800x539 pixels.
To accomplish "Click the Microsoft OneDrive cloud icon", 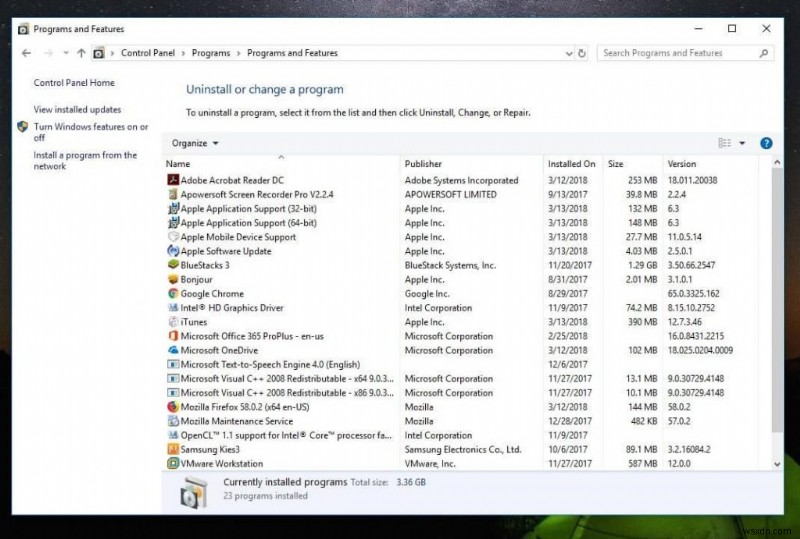I will click(x=173, y=350).
